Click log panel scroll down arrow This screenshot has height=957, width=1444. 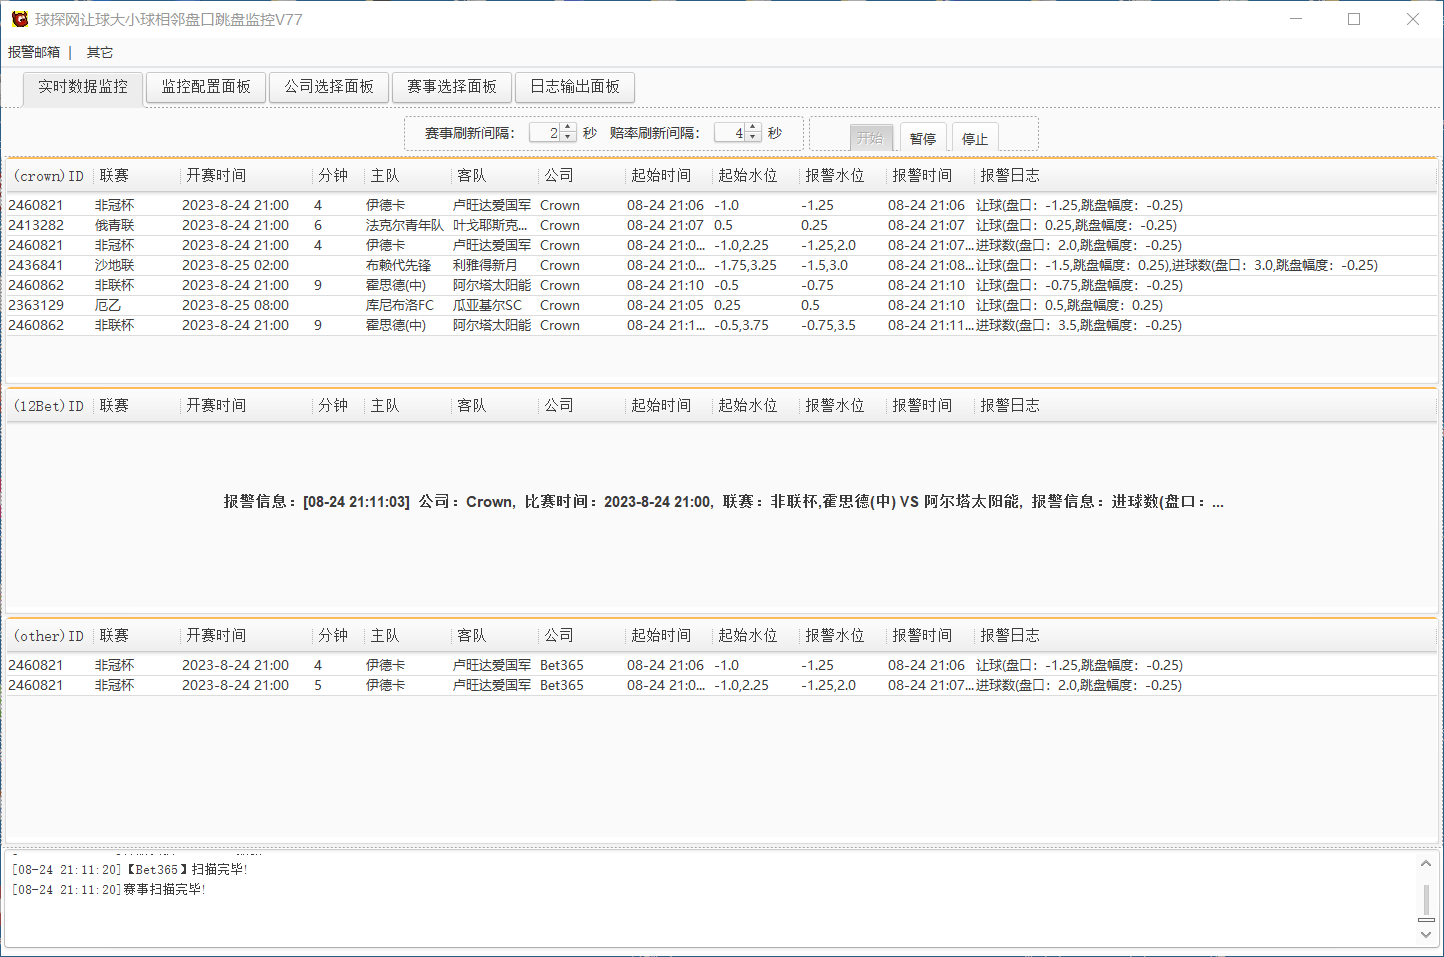1426,935
